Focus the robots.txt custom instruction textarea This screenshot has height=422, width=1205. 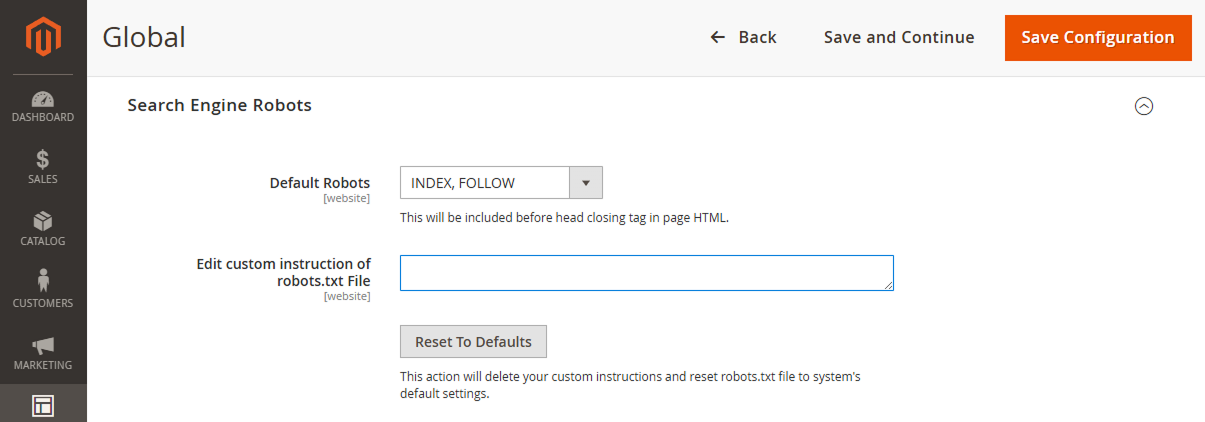[647, 273]
